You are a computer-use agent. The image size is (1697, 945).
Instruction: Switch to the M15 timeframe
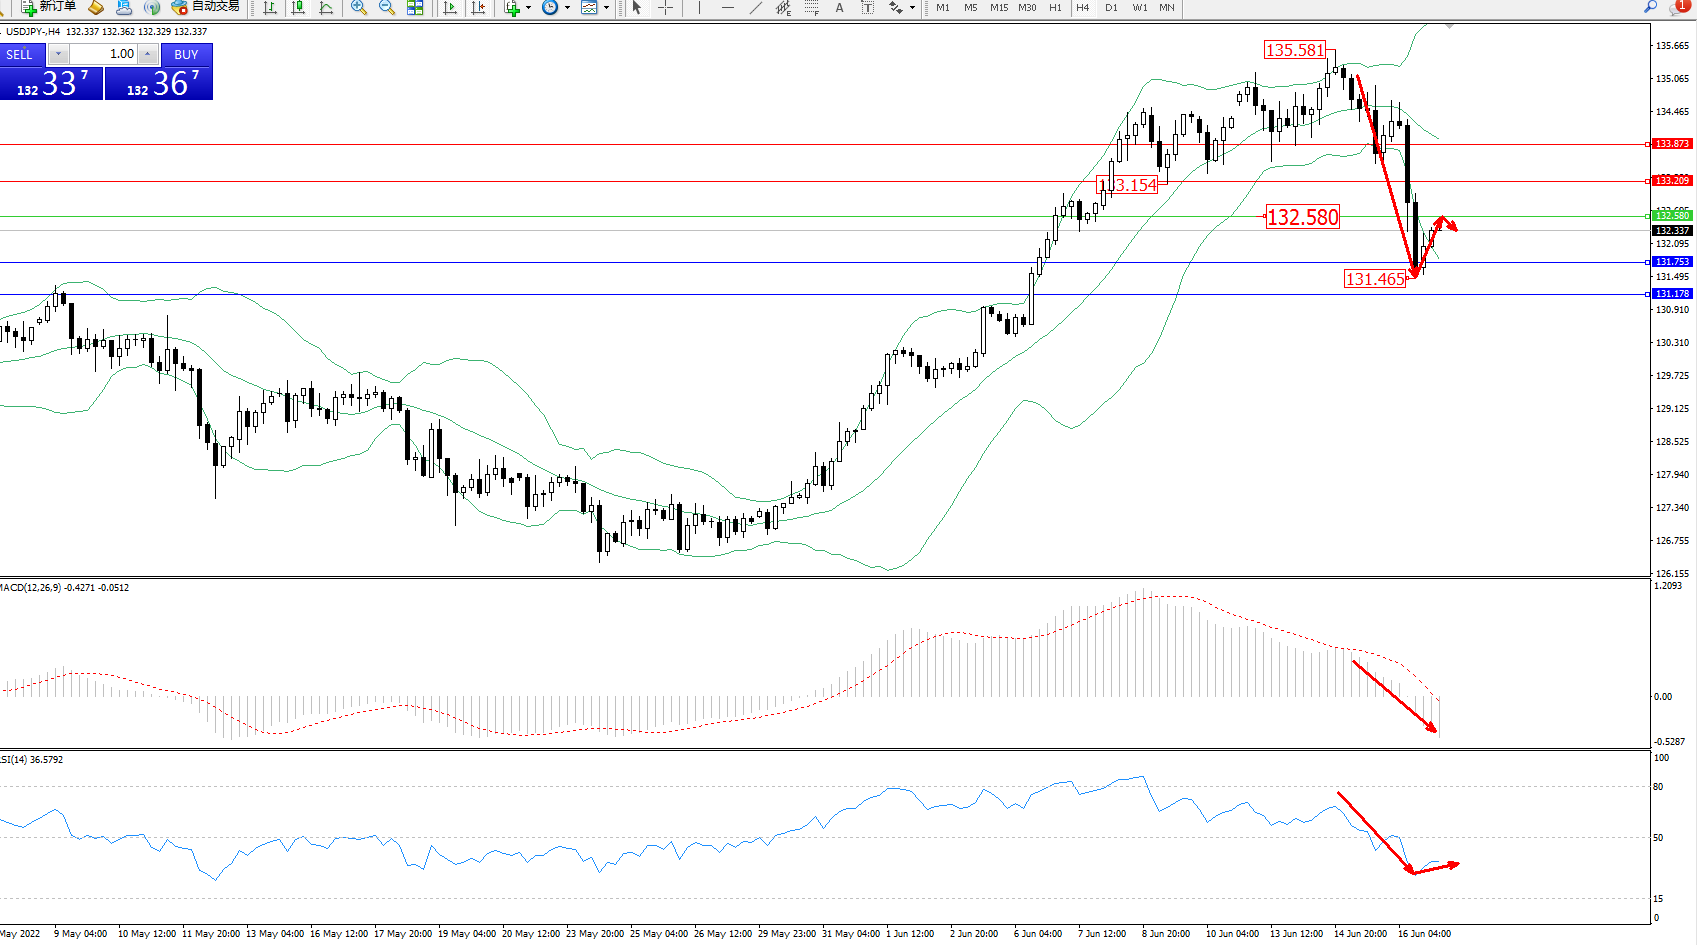pyautogui.click(x=999, y=8)
